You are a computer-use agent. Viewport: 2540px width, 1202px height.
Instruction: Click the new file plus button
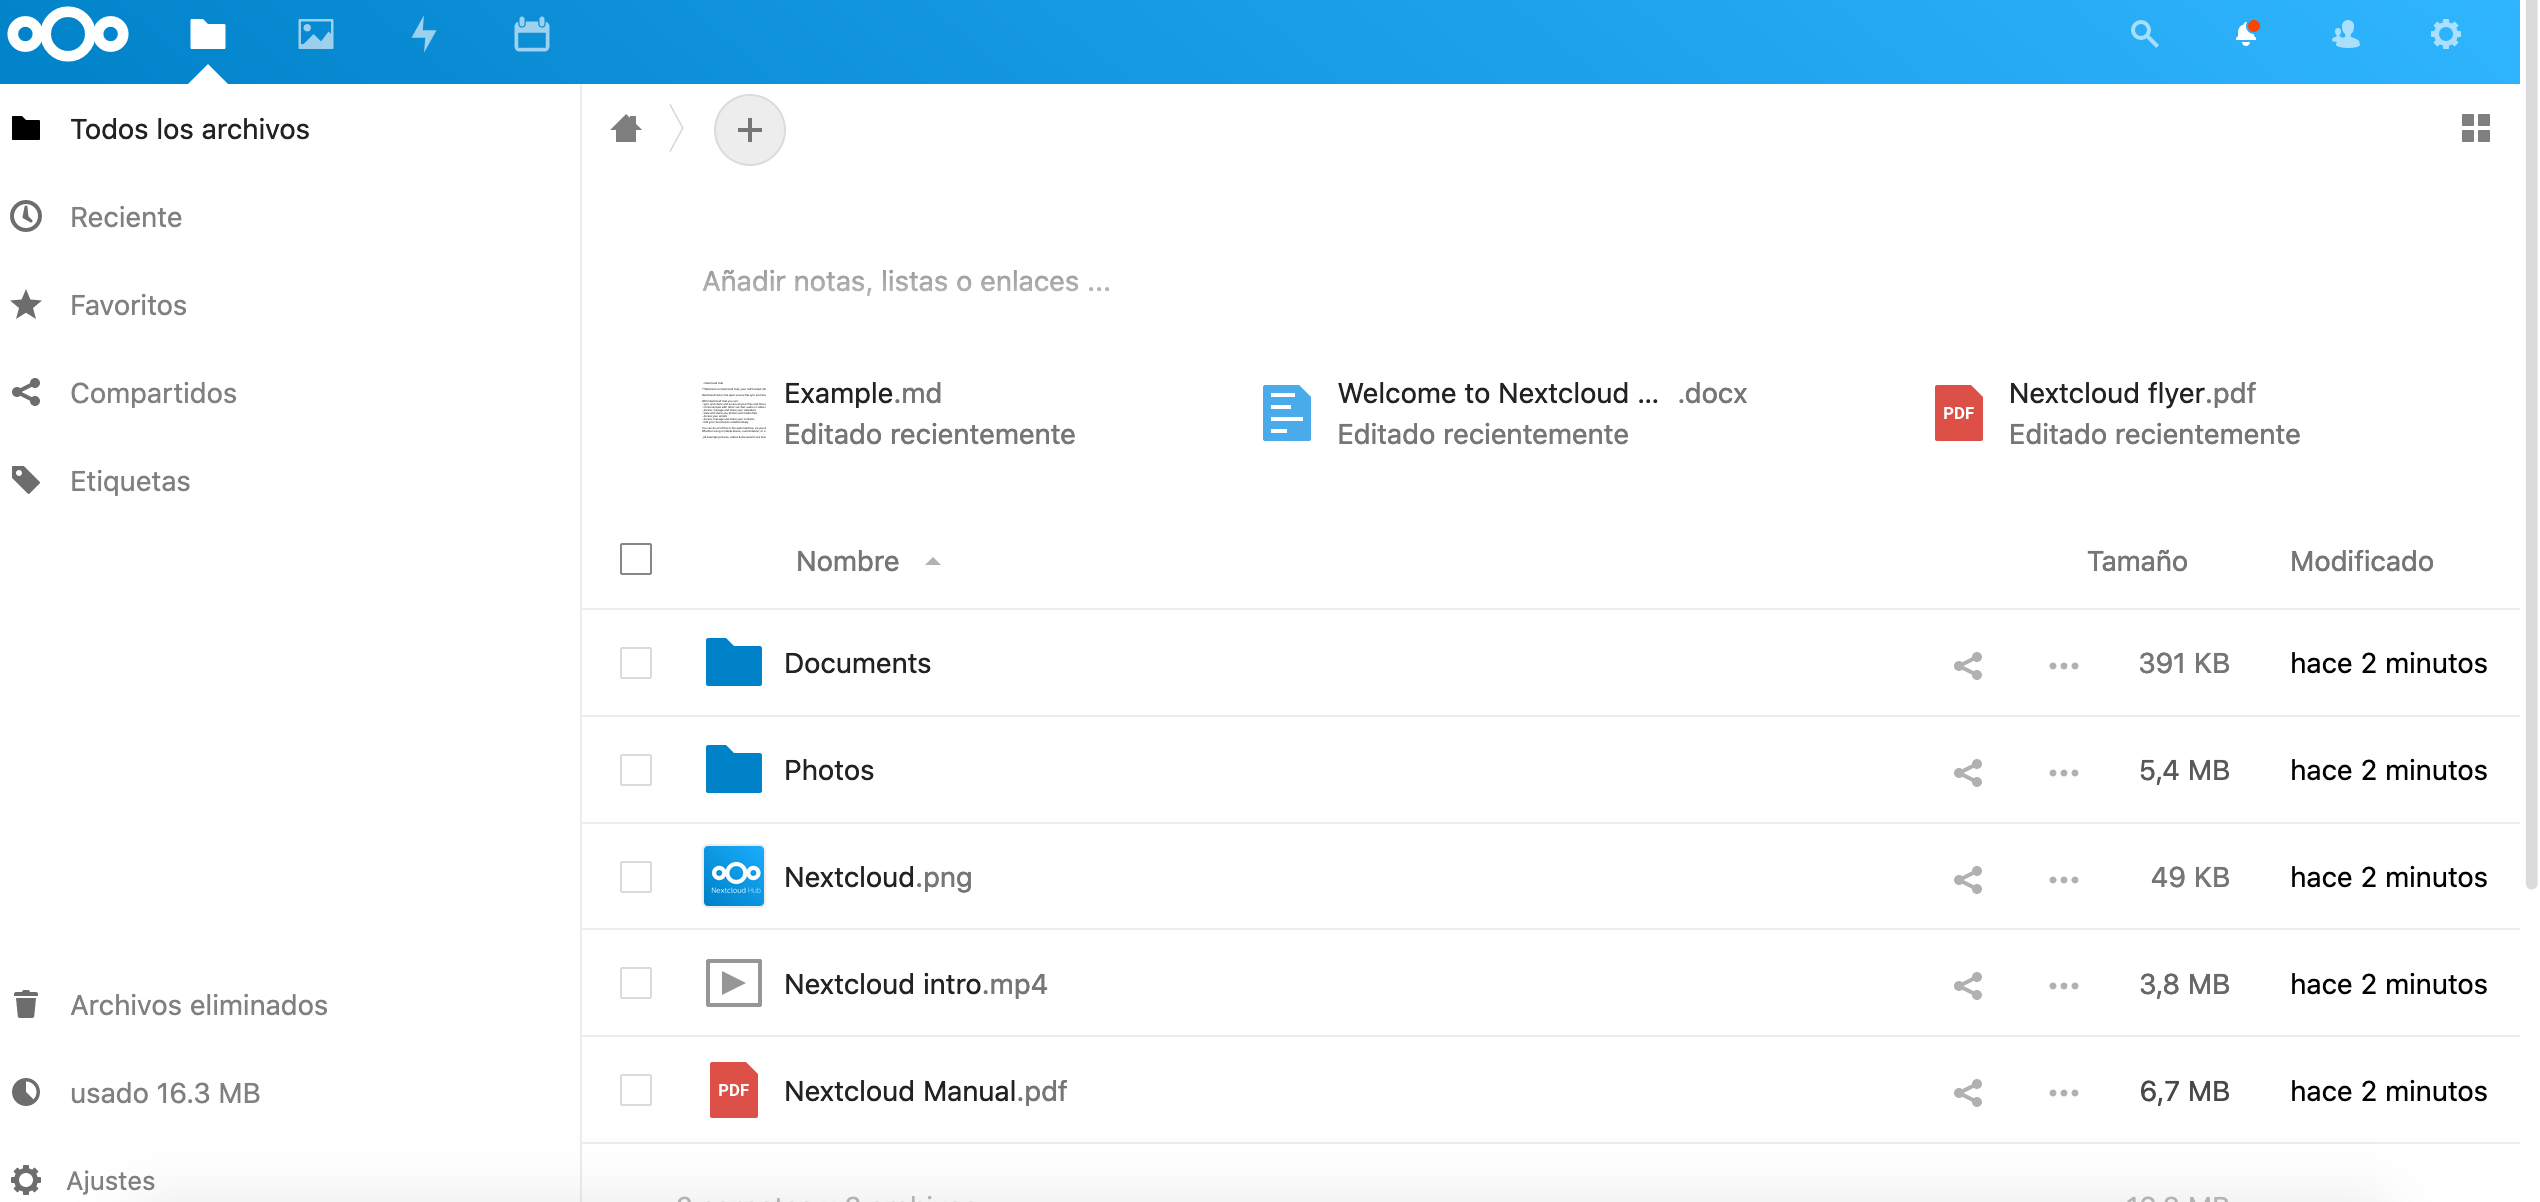(749, 130)
